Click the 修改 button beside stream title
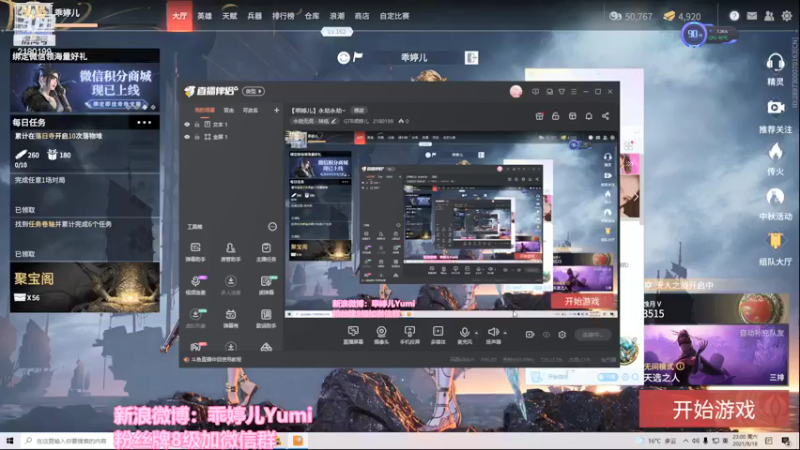Viewport: 800px width, 450px height. [x=359, y=111]
